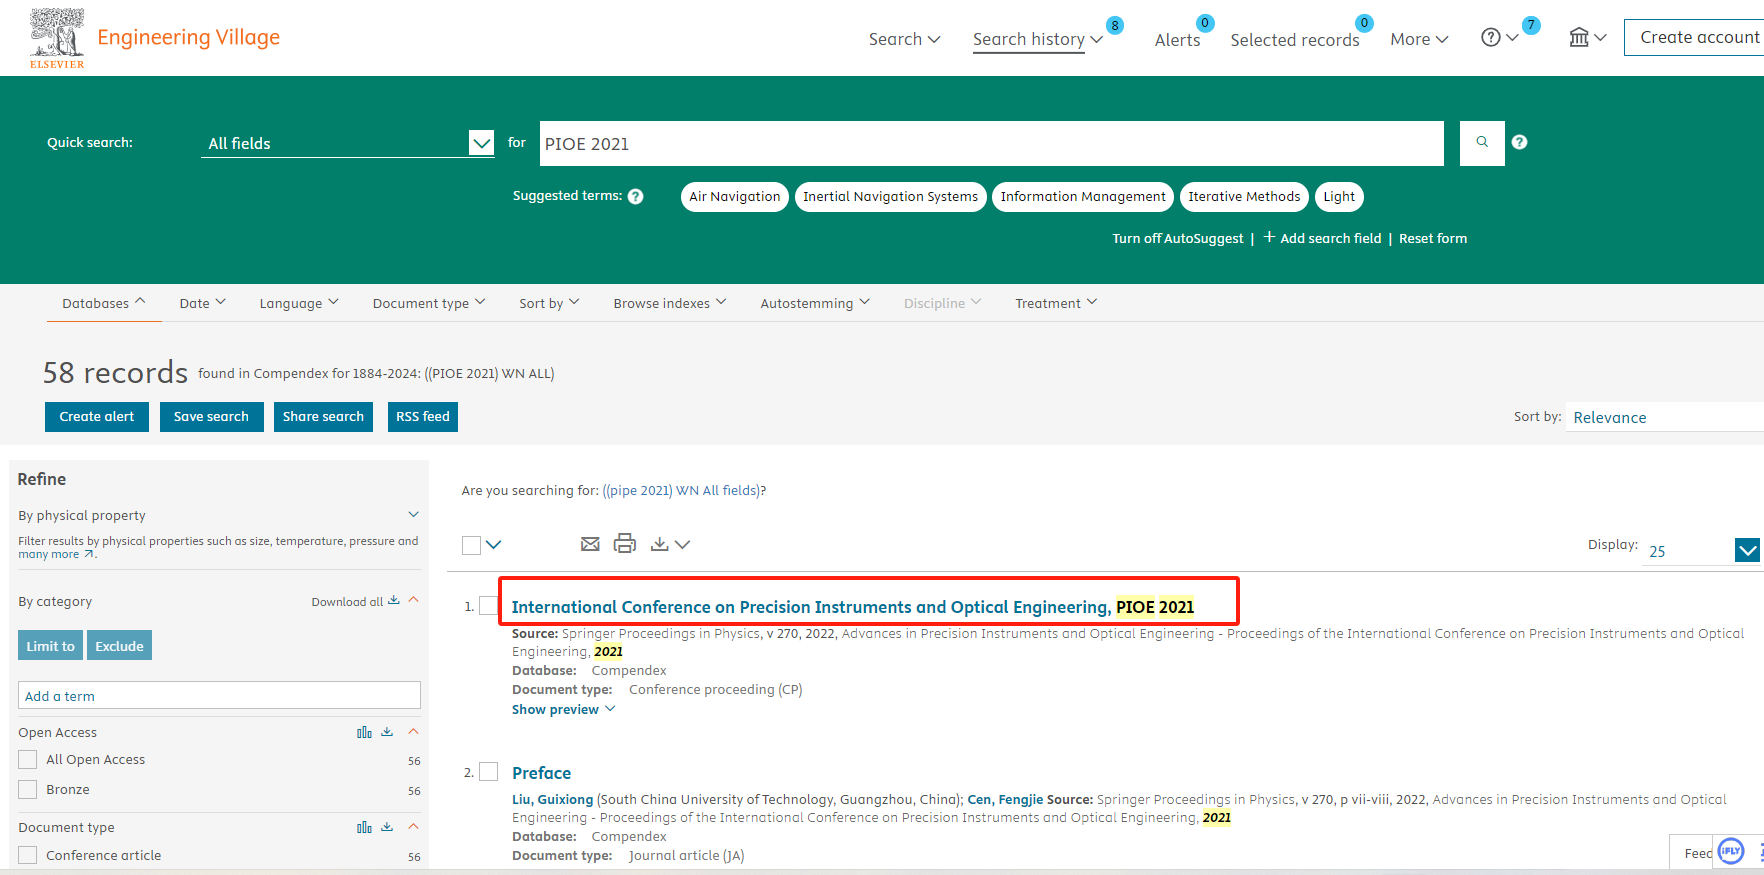
Task: Select Inertial Navigation Systems suggested term
Action: [891, 197]
